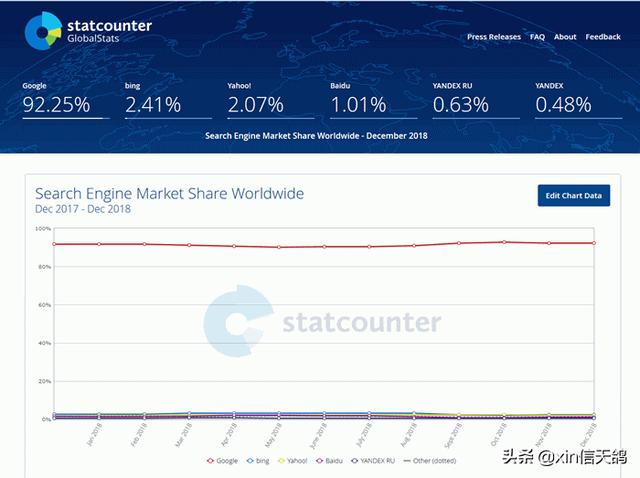640x478 pixels.
Task: Open the Press Releases link
Action: 494,37
